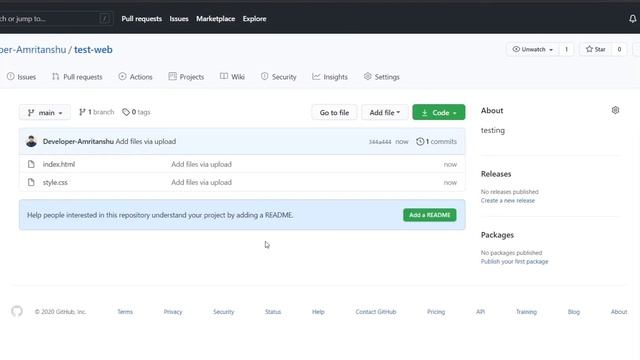640x360 pixels.
Task: Open commit hash 344a444
Action: [x=380, y=142]
